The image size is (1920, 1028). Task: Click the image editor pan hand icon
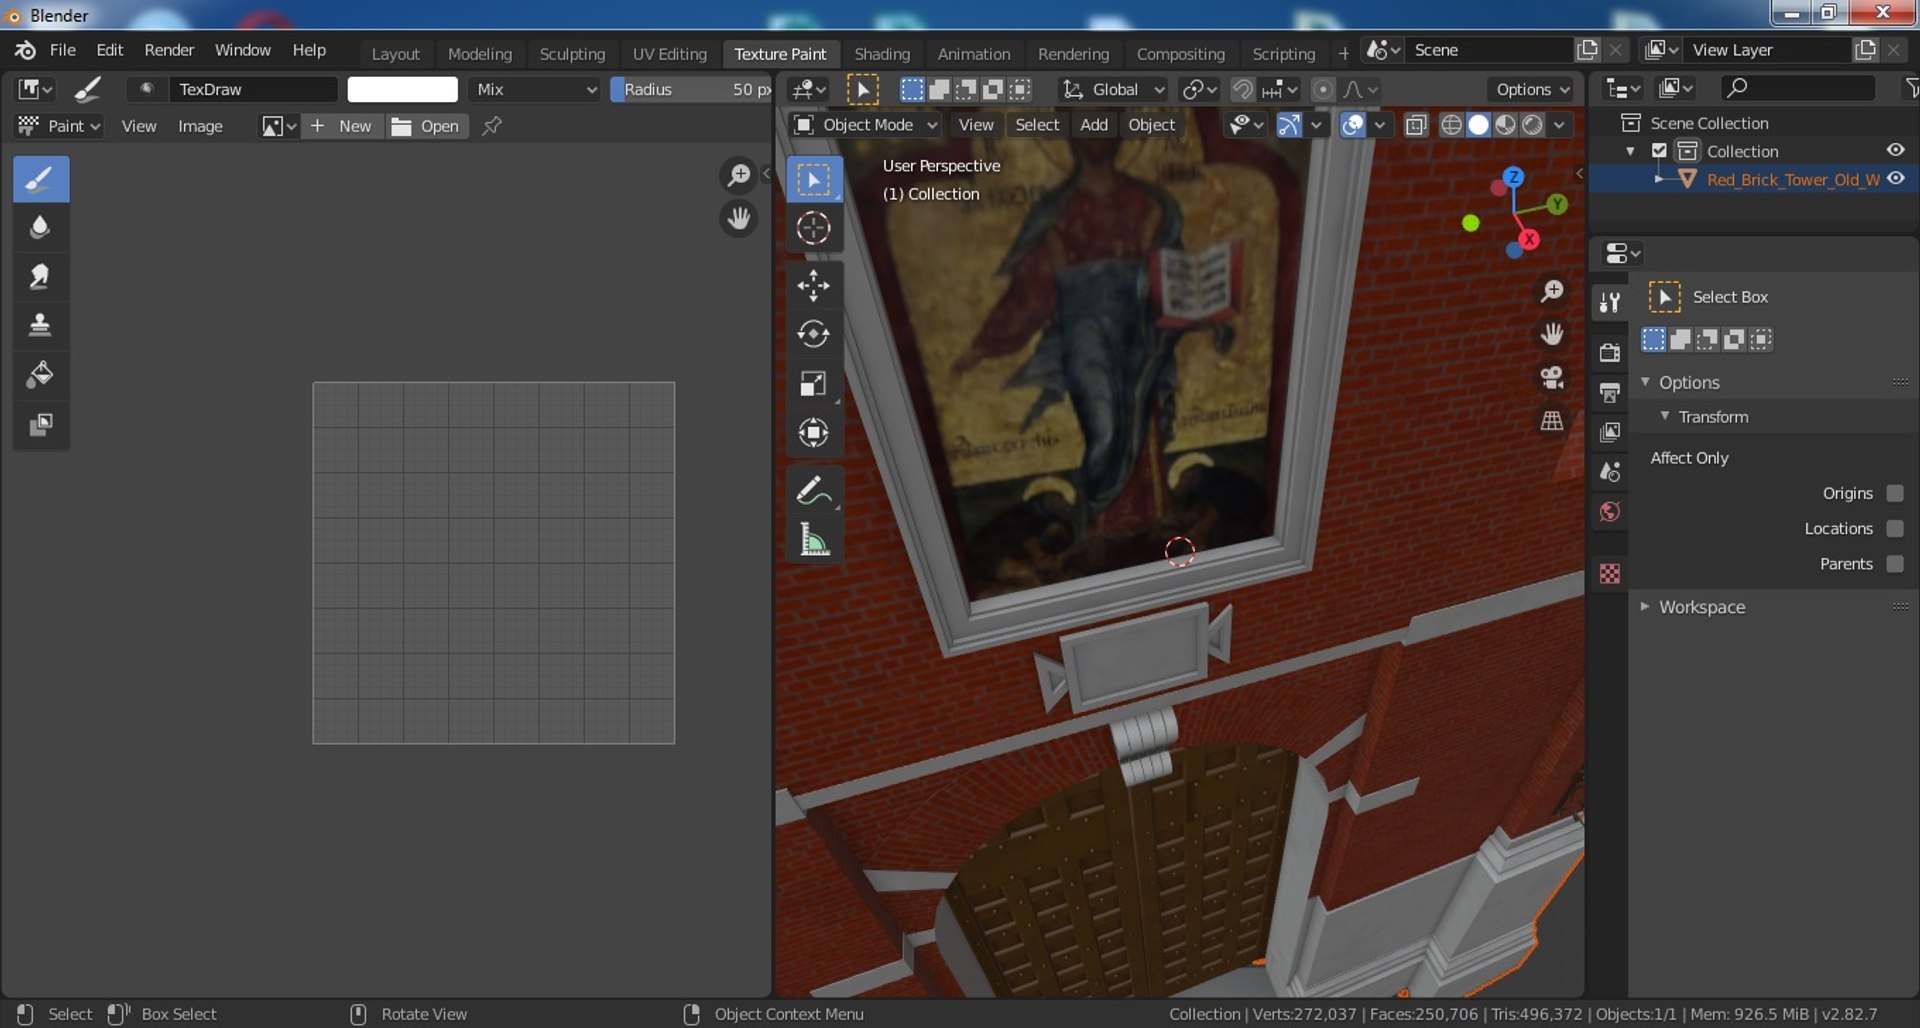(738, 218)
